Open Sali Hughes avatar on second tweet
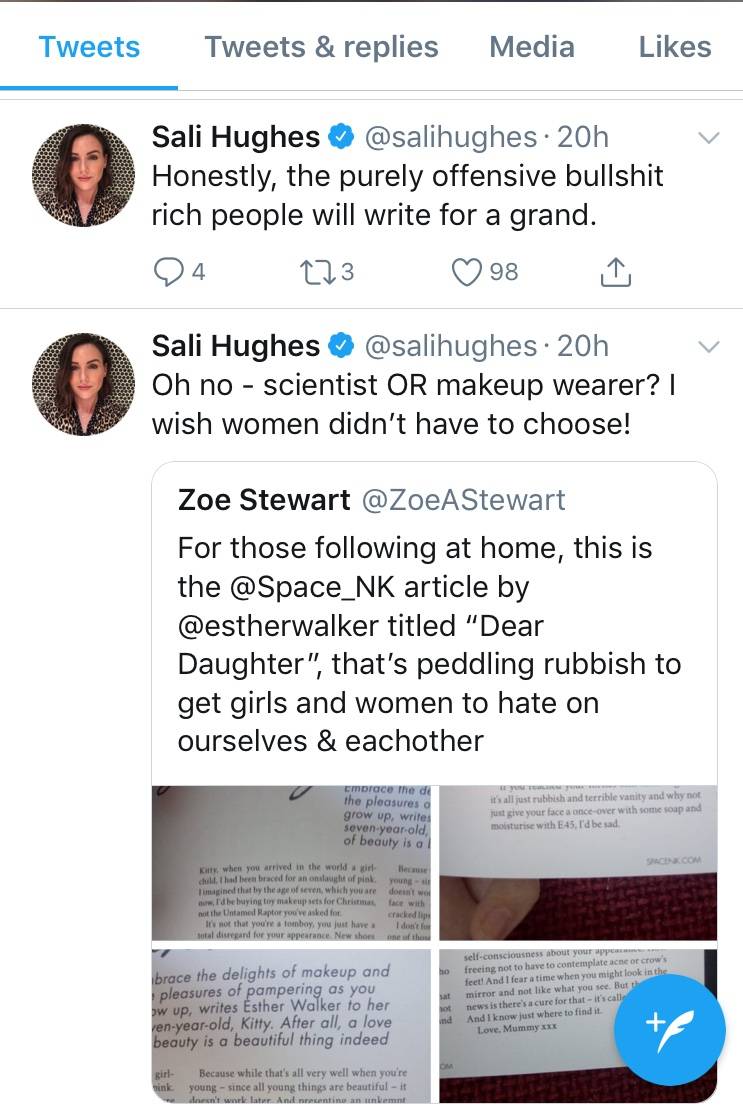The height and width of the screenshot is (1107, 743). pyautogui.click(x=83, y=384)
